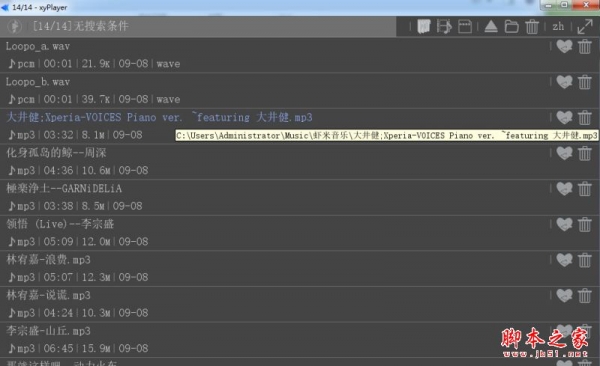
Task: Click info line pcm 00:01 39.7K wave
Action: (x=94, y=99)
